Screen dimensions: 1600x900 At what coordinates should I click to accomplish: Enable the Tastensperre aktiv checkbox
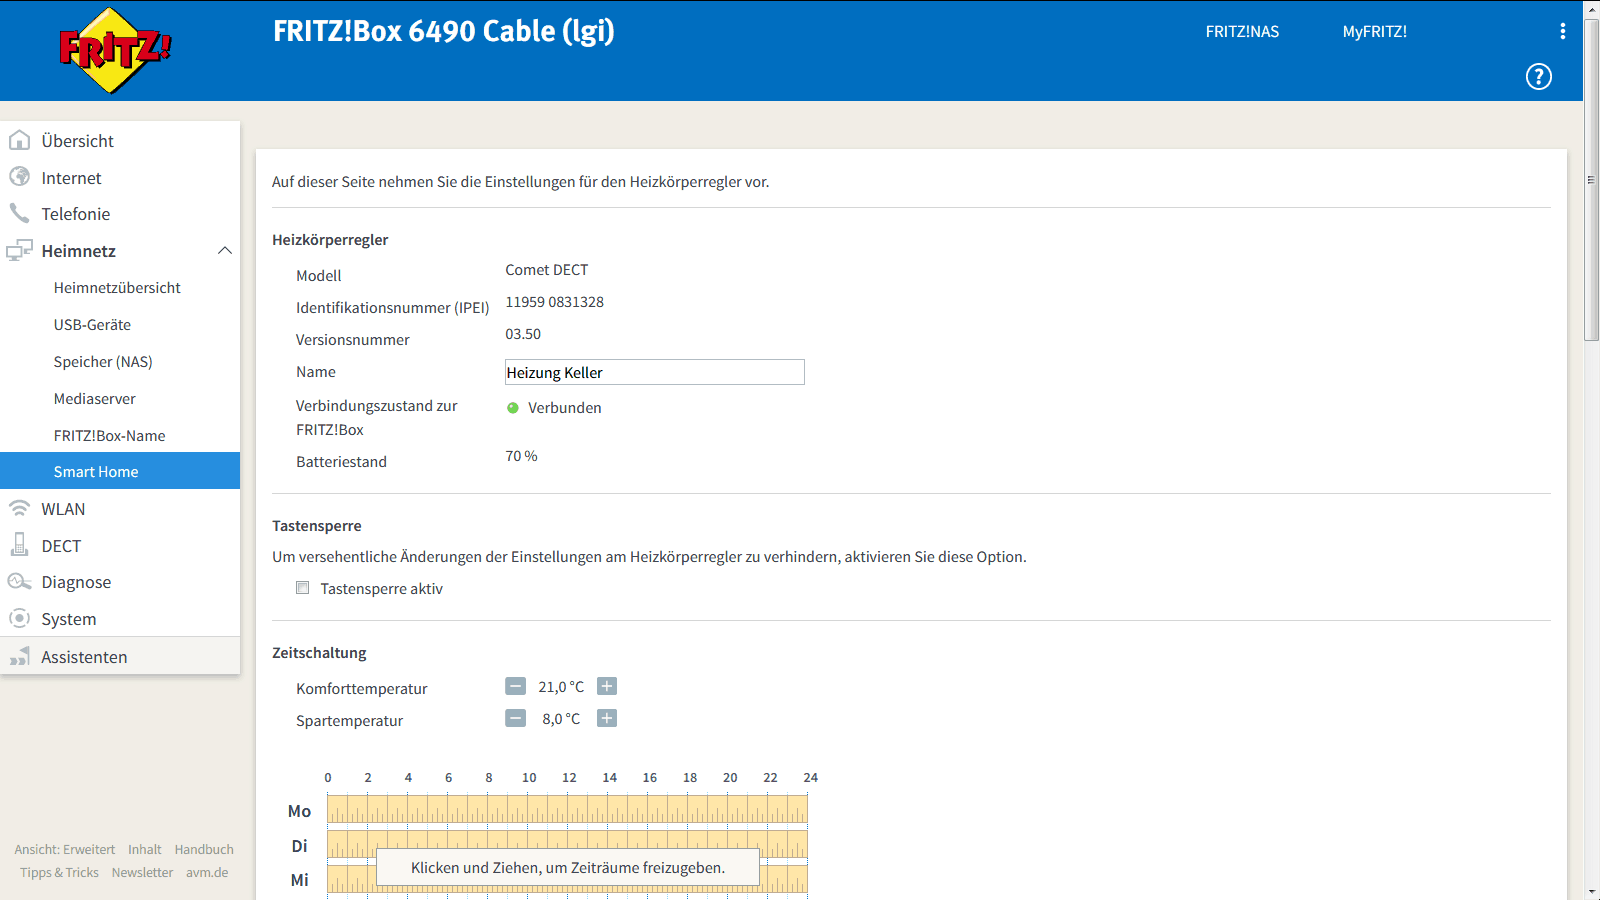302,588
